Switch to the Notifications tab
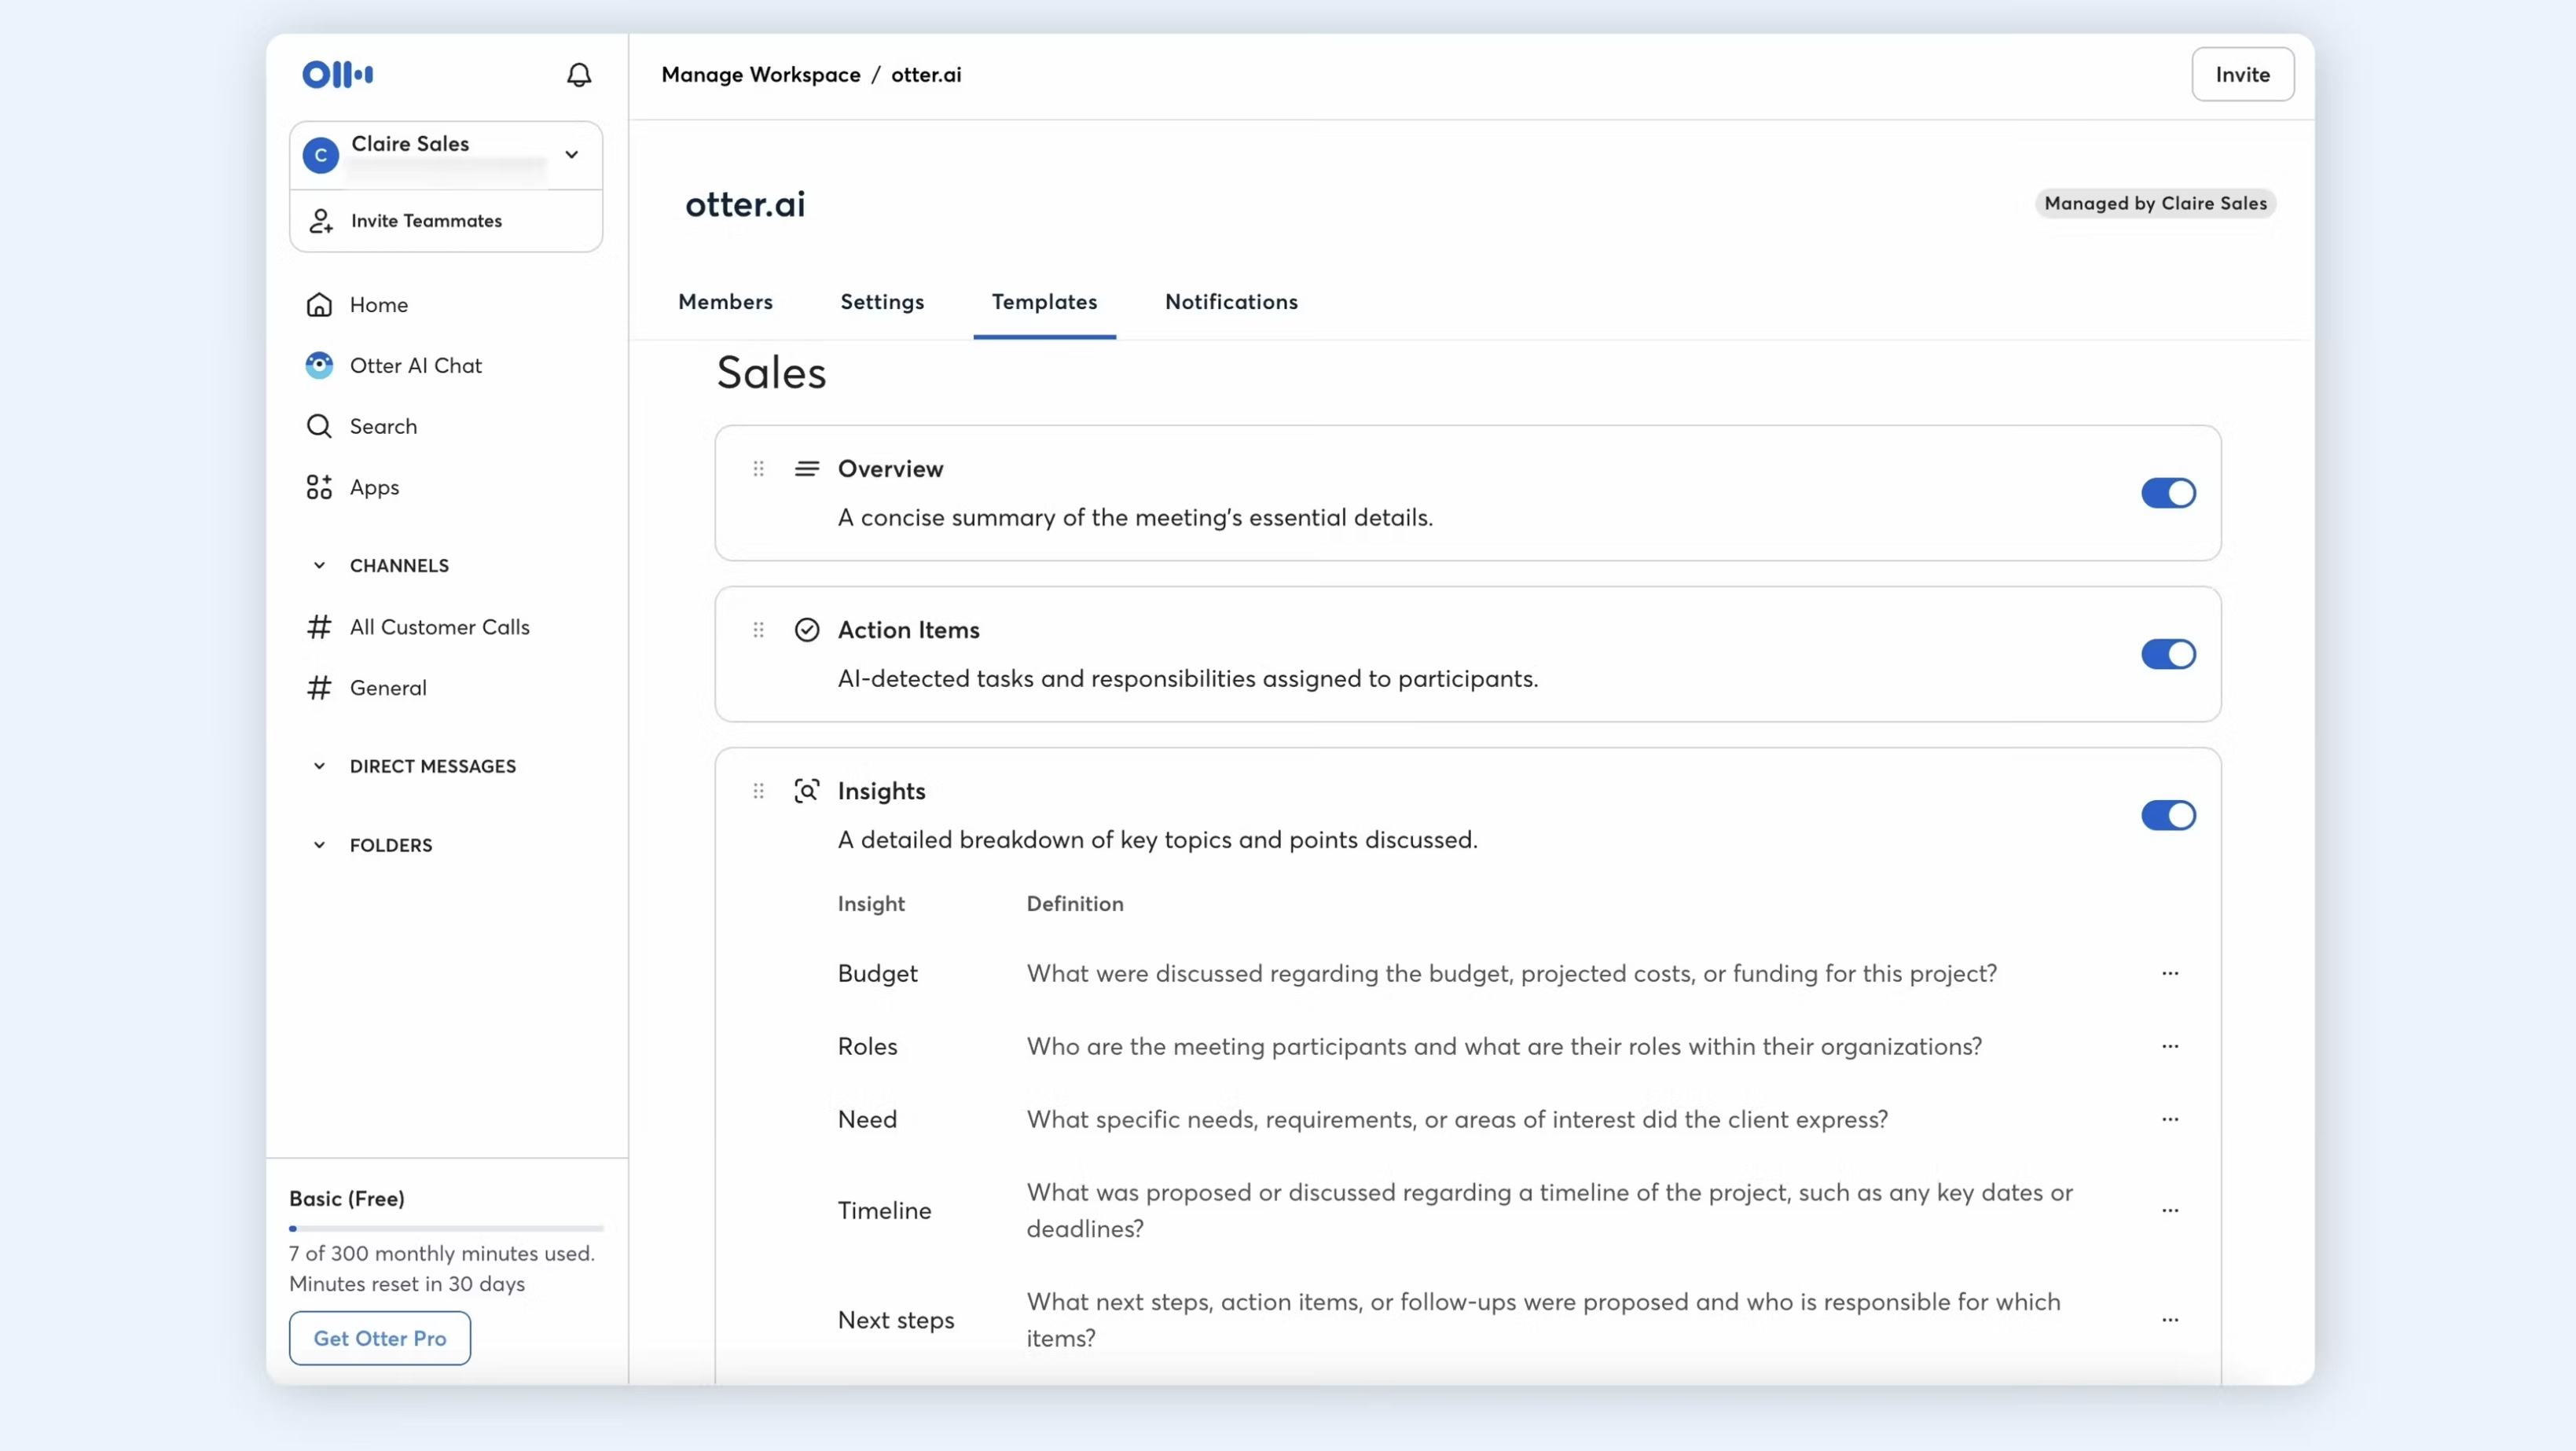 pyautogui.click(x=1231, y=302)
